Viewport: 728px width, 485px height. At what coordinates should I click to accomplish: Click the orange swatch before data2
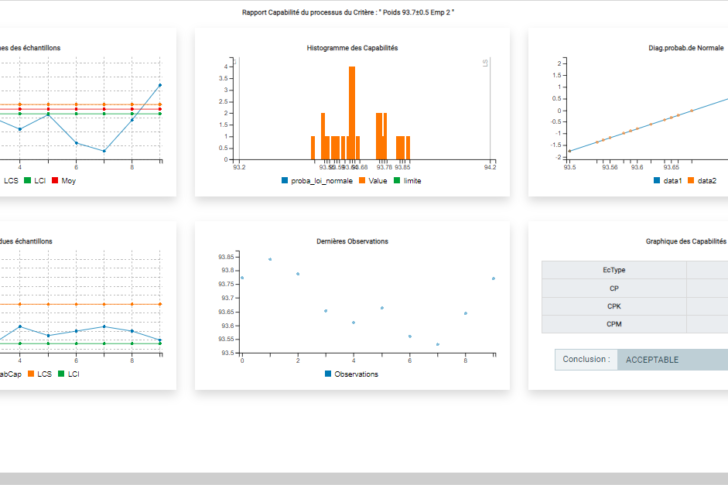691,180
